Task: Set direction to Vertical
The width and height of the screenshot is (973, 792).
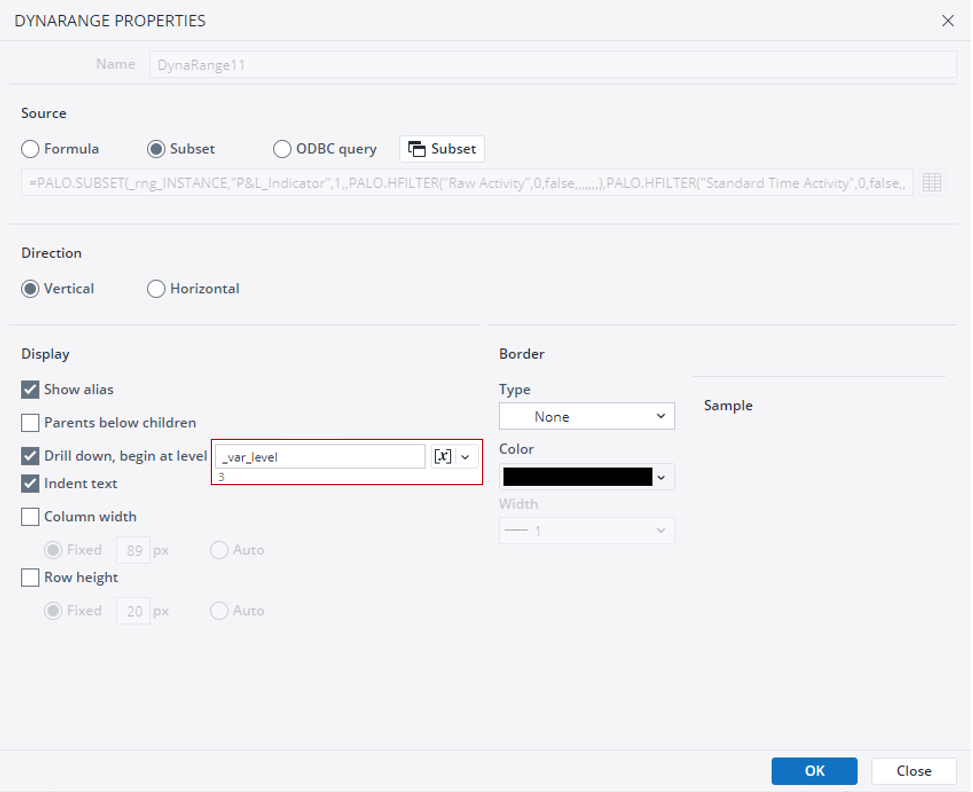Action: (x=31, y=289)
